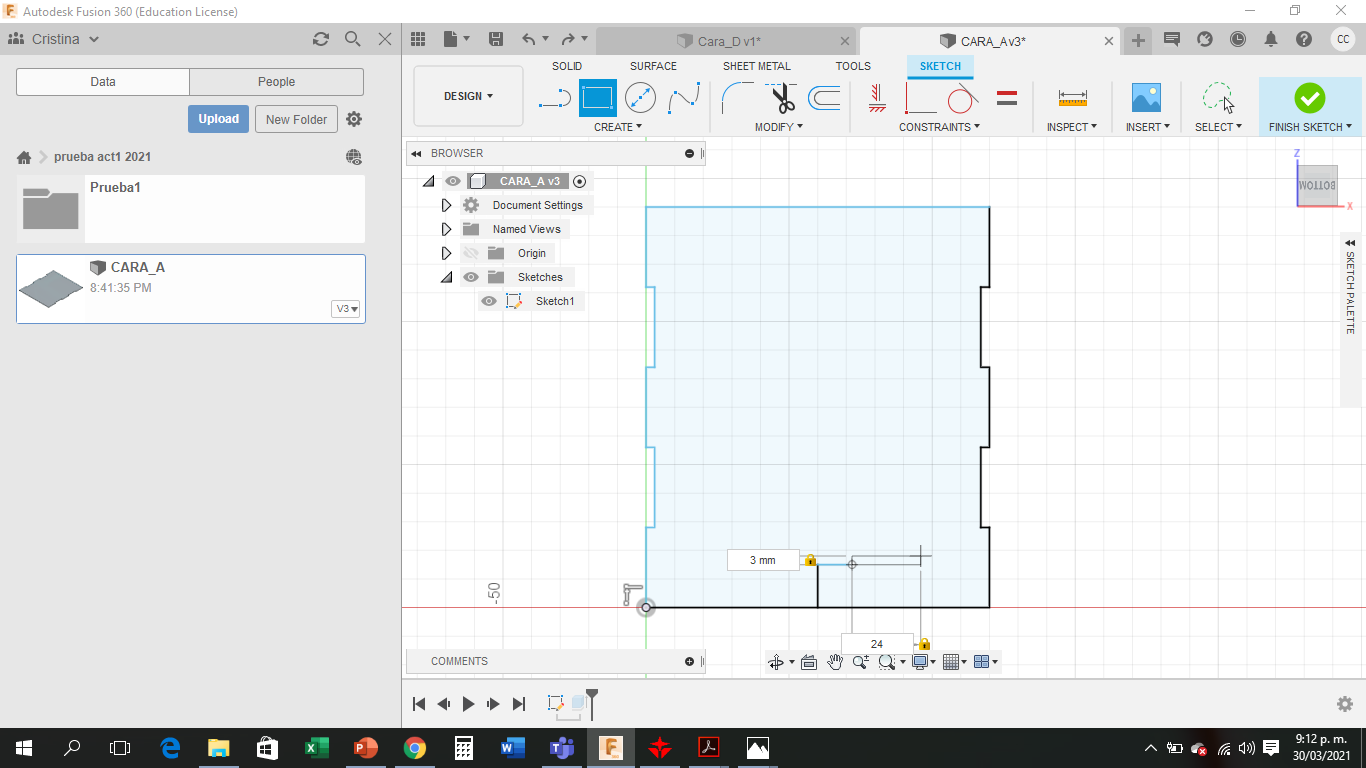The height and width of the screenshot is (768, 1366).
Task: Collapse the Sketches node
Action: click(x=446, y=277)
